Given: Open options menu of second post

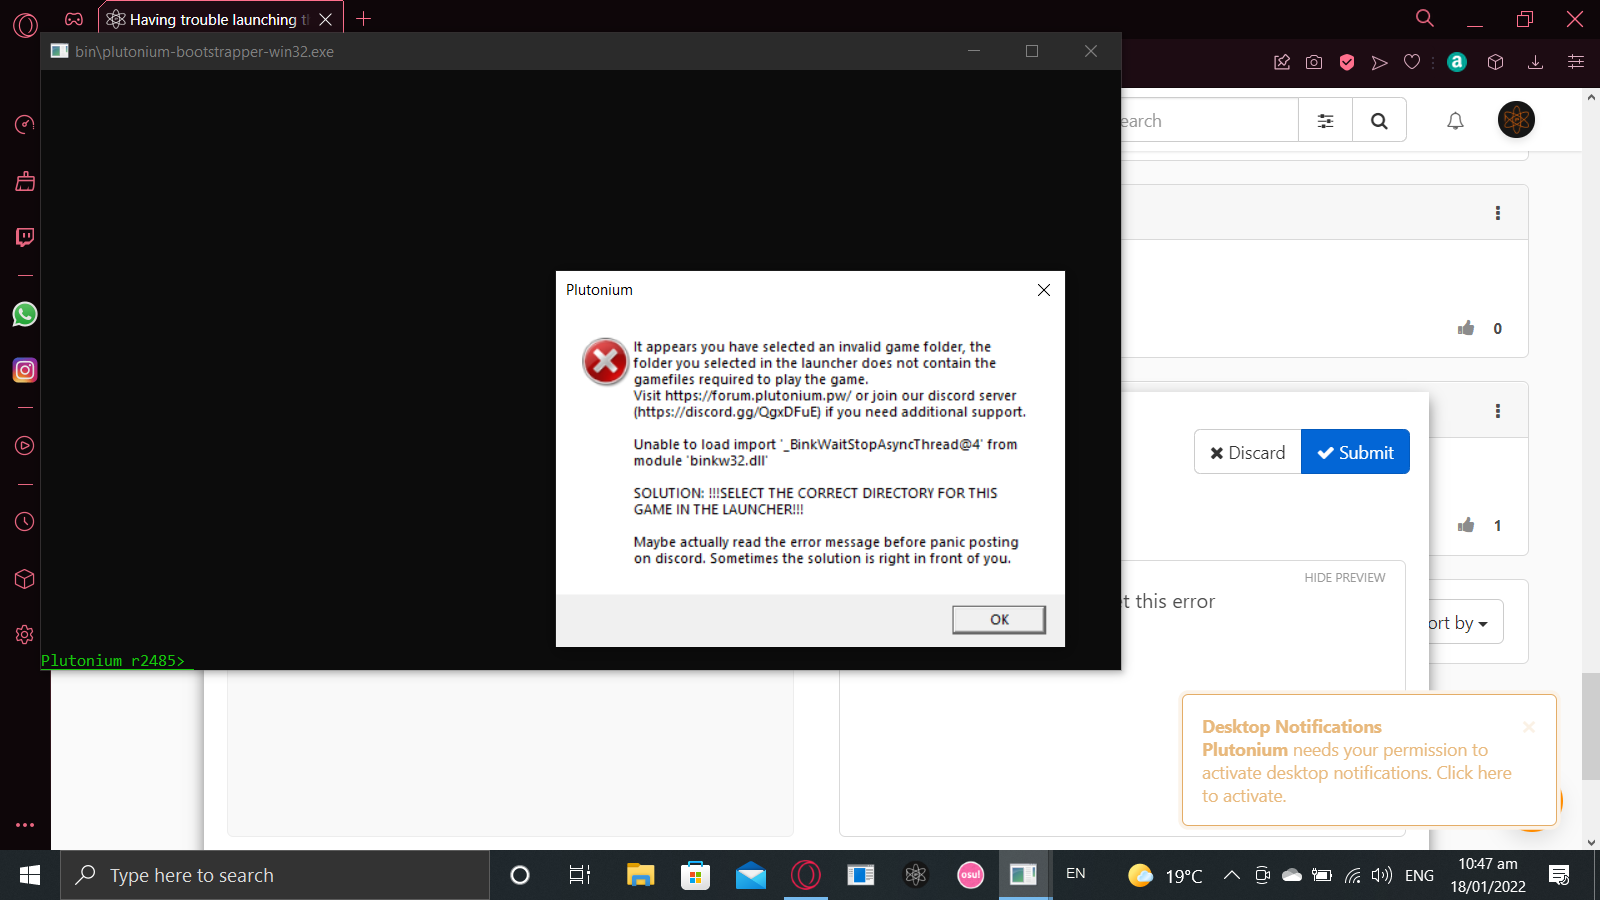Looking at the screenshot, I should pyautogui.click(x=1498, y=411).
